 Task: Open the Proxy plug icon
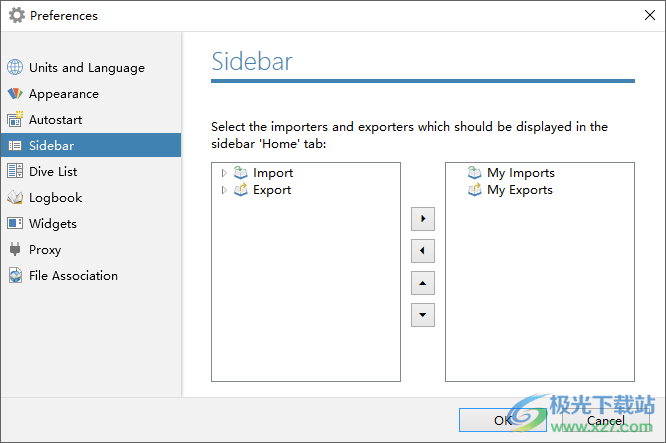tap(15, 249)
